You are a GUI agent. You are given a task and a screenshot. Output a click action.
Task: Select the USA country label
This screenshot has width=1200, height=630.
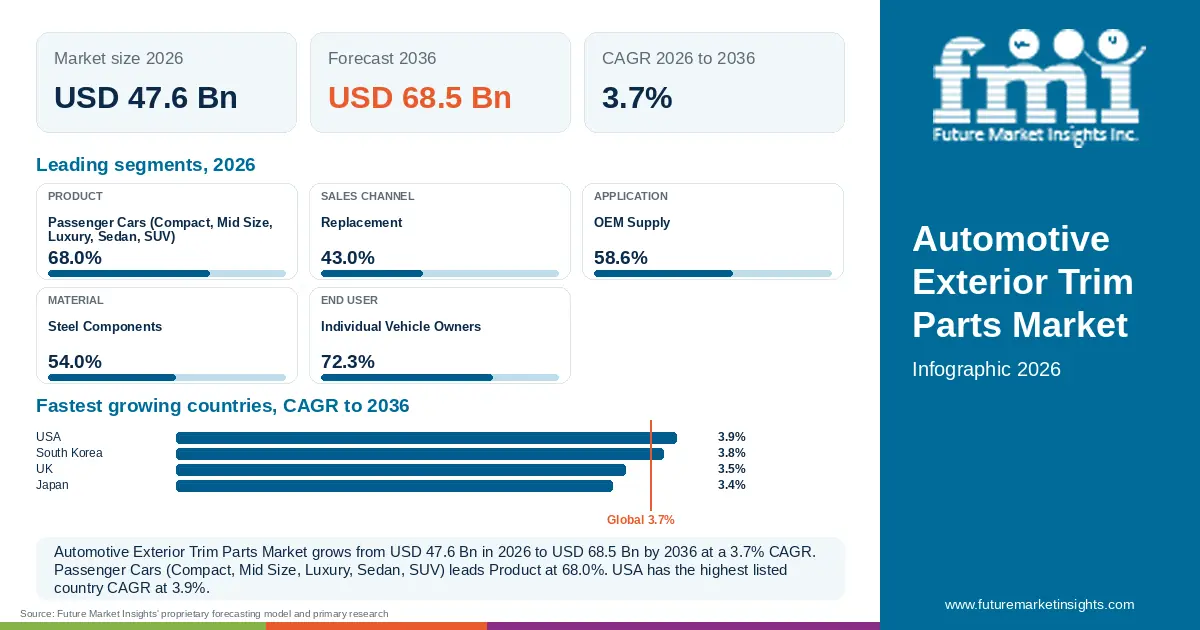point(49,437)
